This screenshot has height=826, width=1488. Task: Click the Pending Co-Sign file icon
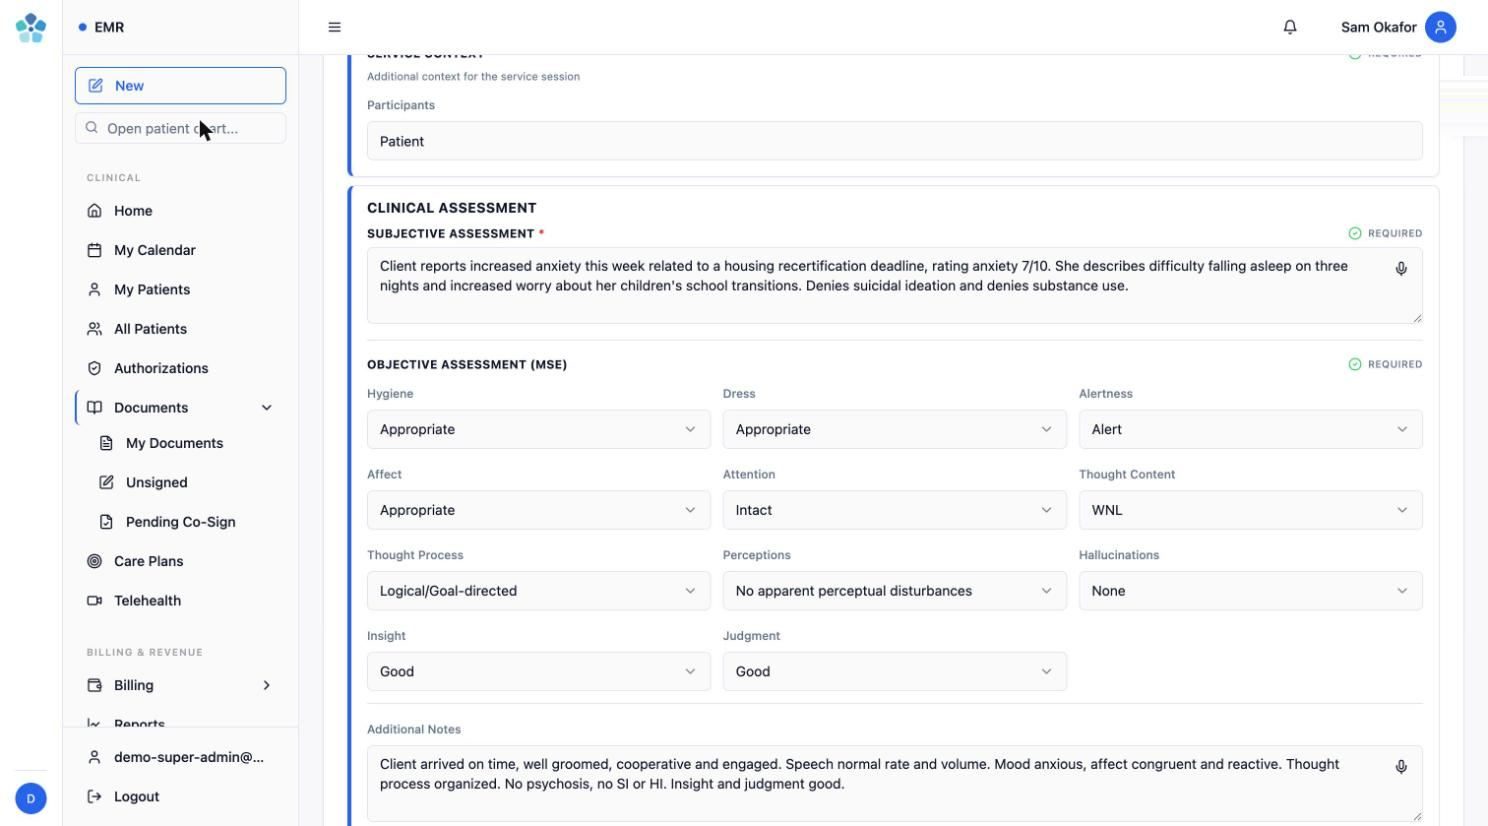[x=106, y=521]
